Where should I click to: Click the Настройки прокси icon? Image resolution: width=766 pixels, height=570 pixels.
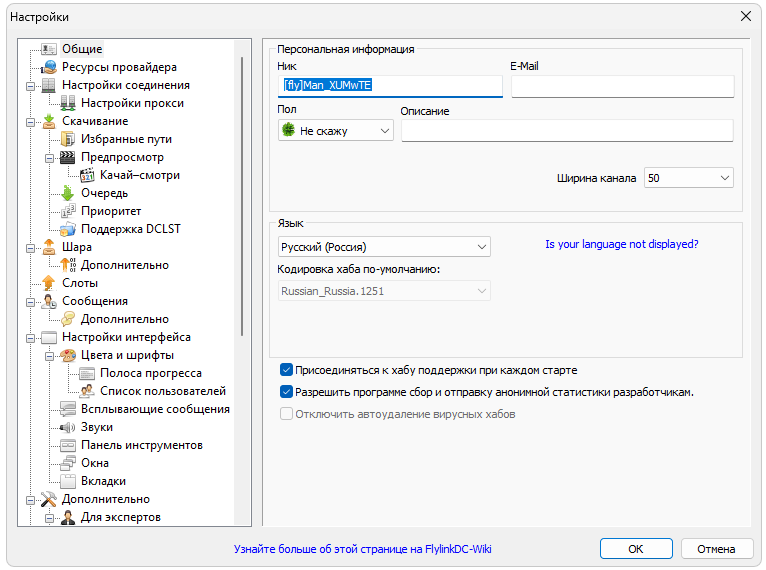tap(68, 103)
